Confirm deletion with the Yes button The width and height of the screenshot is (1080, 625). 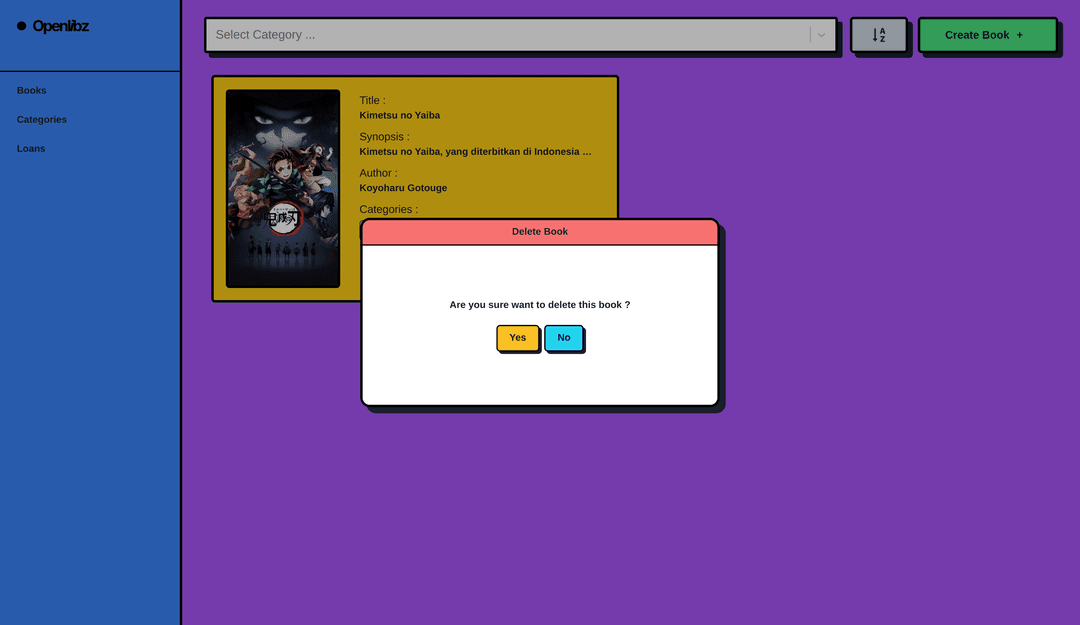click(517, 338)
